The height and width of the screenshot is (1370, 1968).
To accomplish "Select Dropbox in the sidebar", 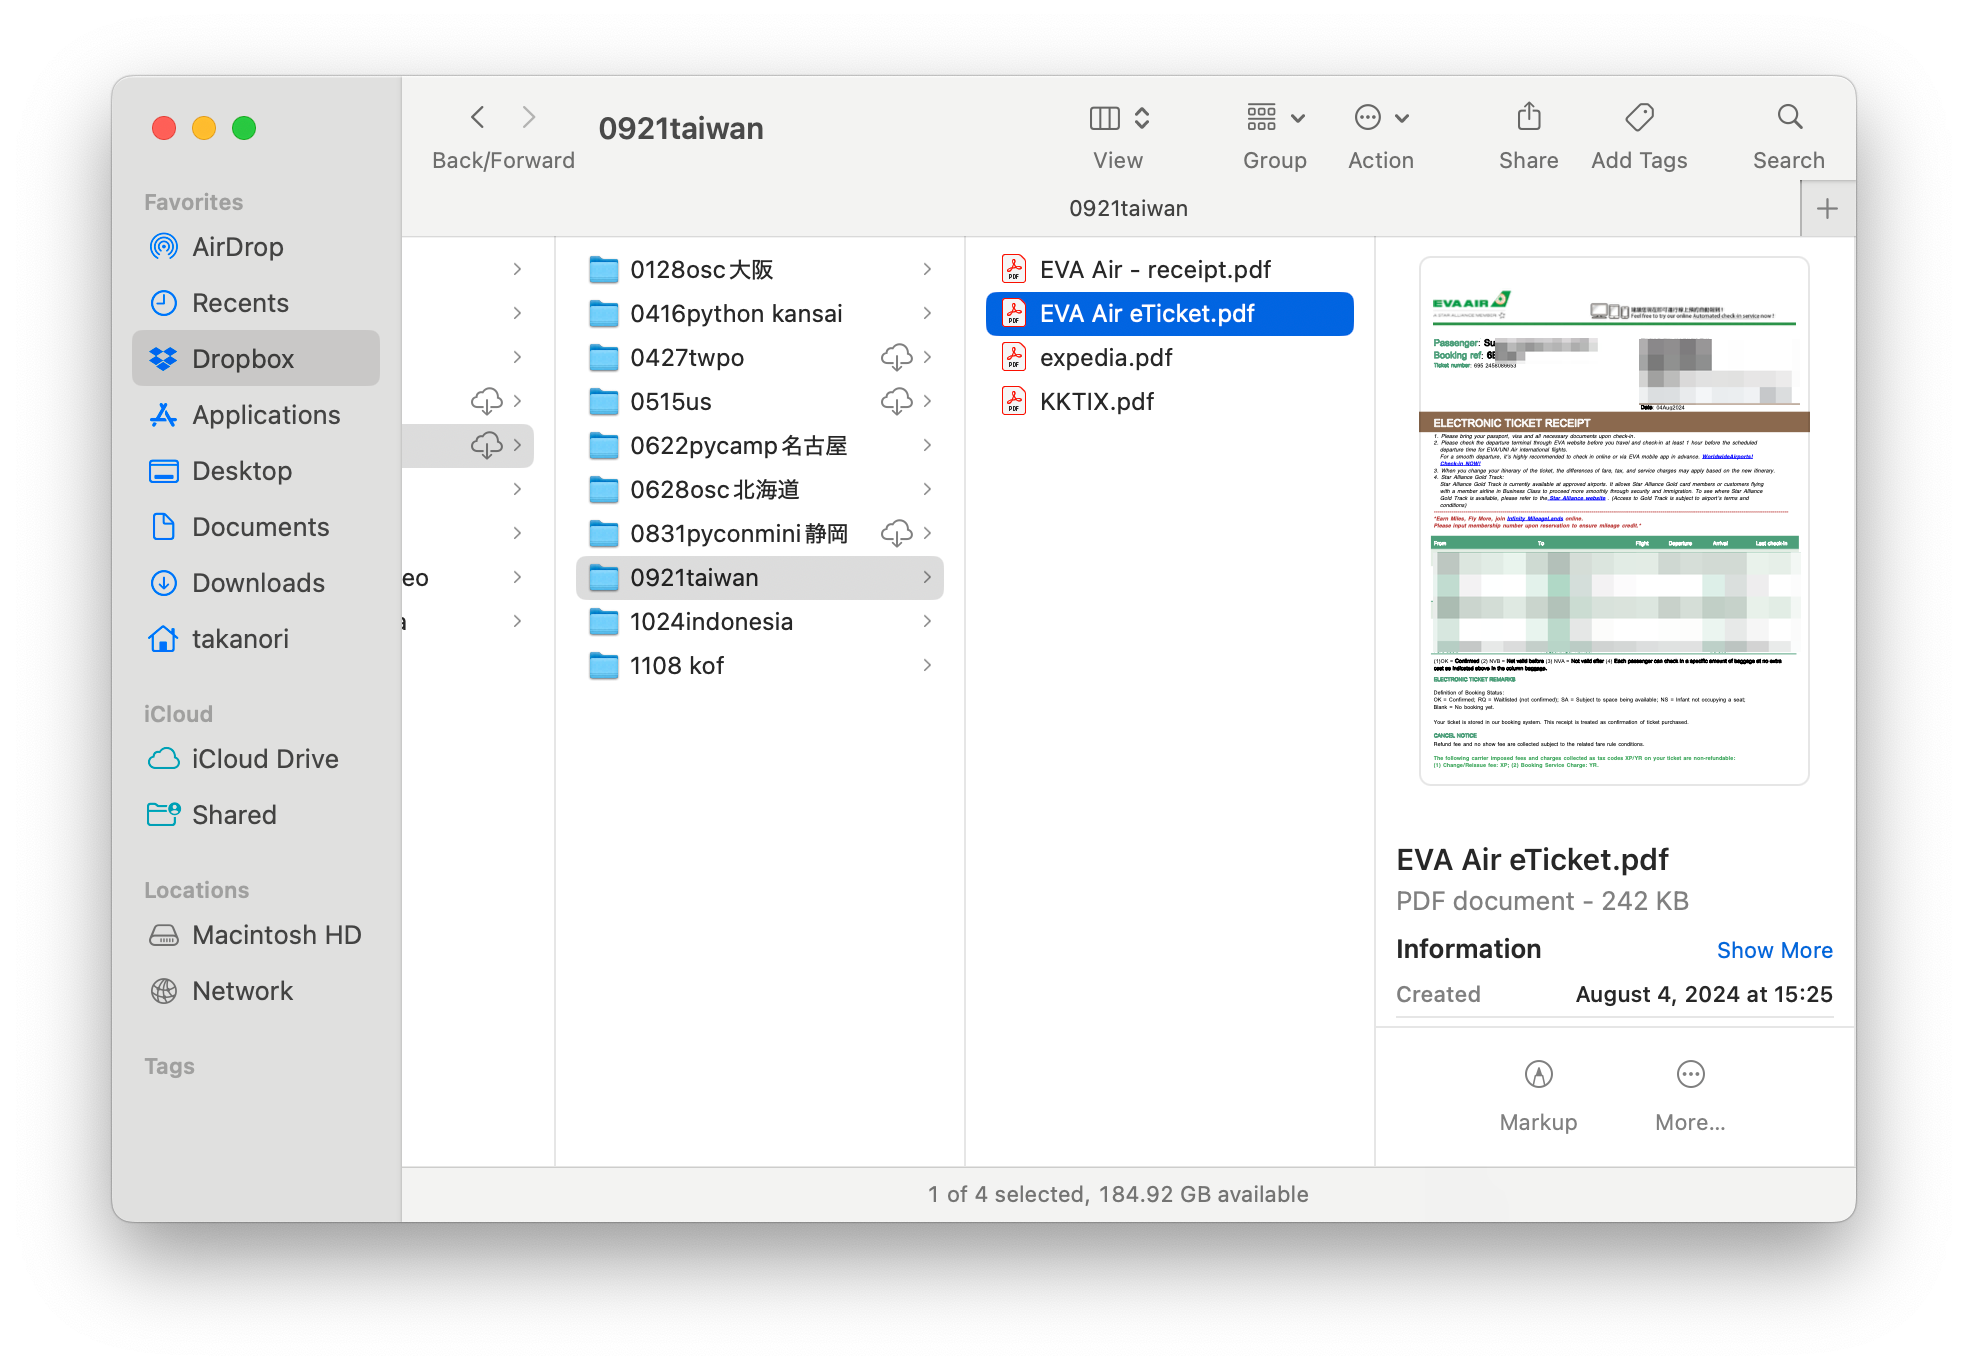I will 243,359.
